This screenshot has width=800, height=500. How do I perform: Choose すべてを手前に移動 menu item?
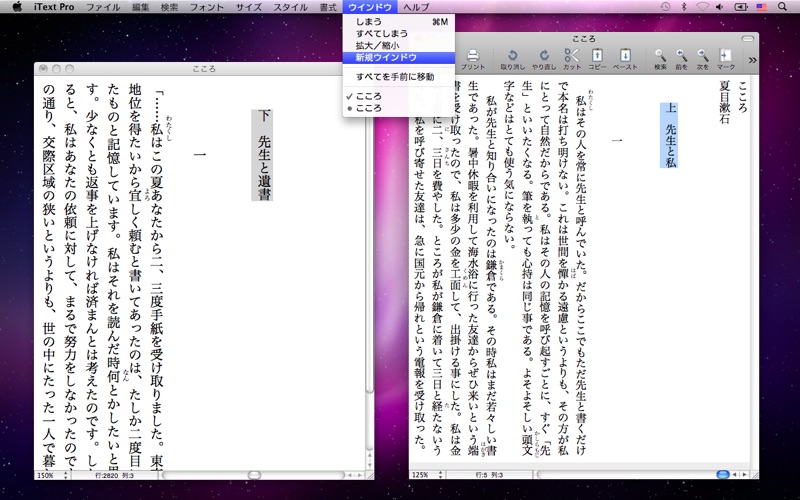[x=399, y=77]
